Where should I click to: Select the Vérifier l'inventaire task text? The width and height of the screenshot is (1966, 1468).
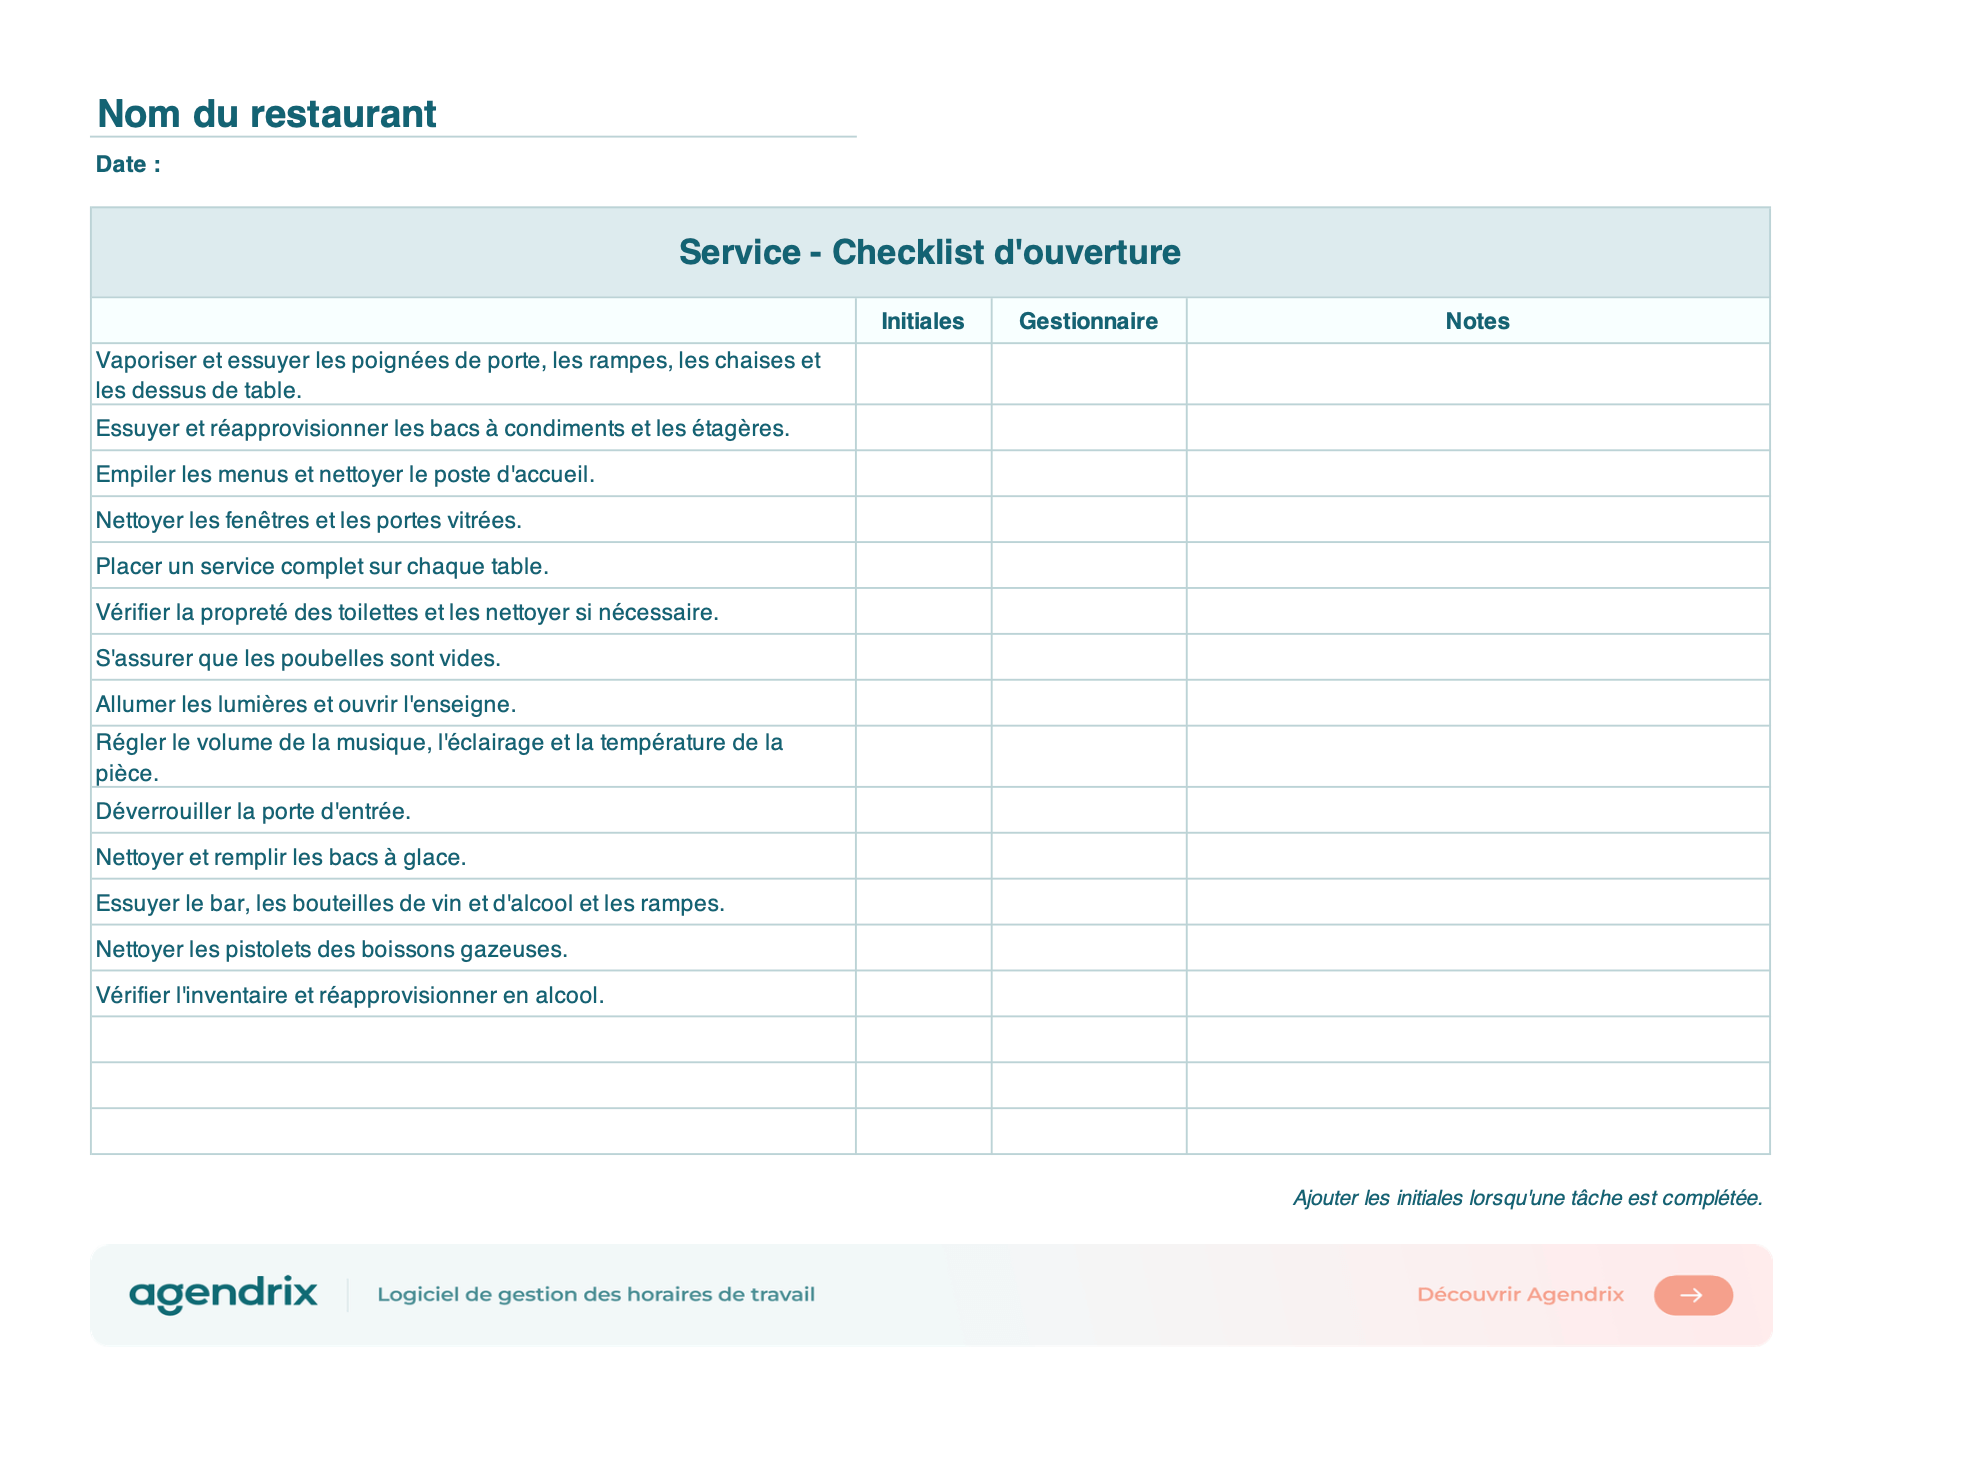pyautogui.click(x=350, y=995)
